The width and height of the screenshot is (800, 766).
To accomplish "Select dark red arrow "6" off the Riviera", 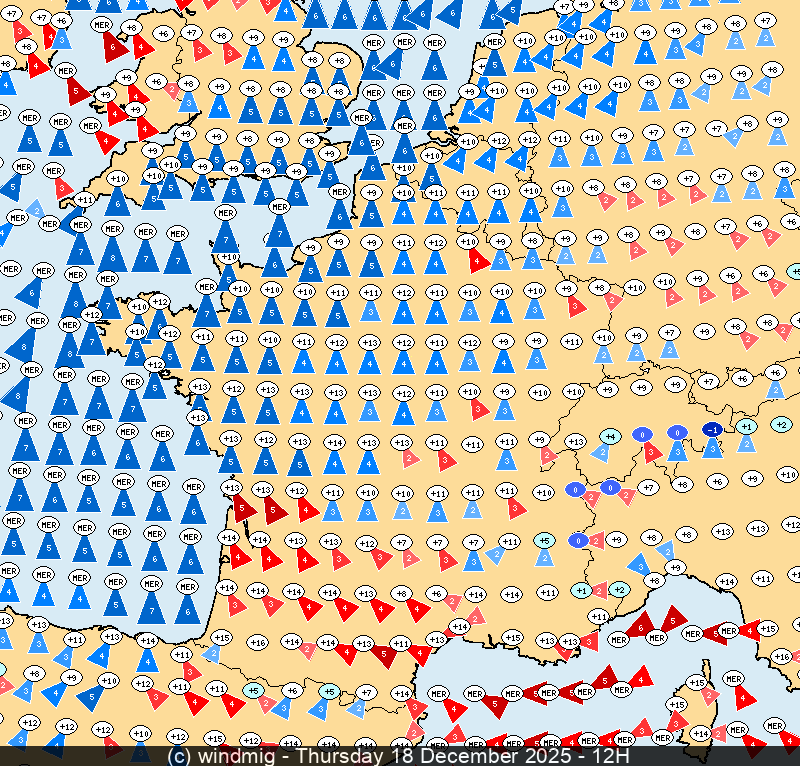I will coord(641,625).
